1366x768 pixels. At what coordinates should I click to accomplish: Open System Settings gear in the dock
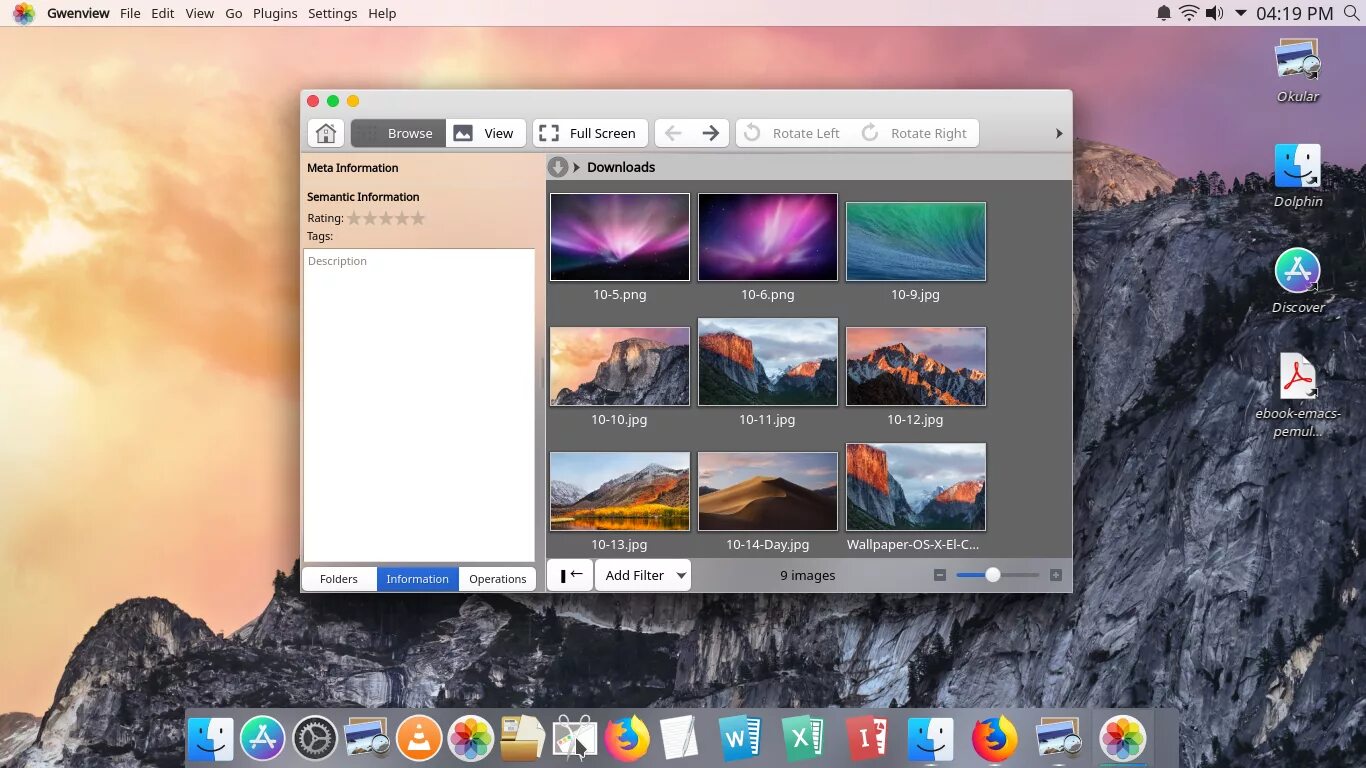tap(315, 739)
